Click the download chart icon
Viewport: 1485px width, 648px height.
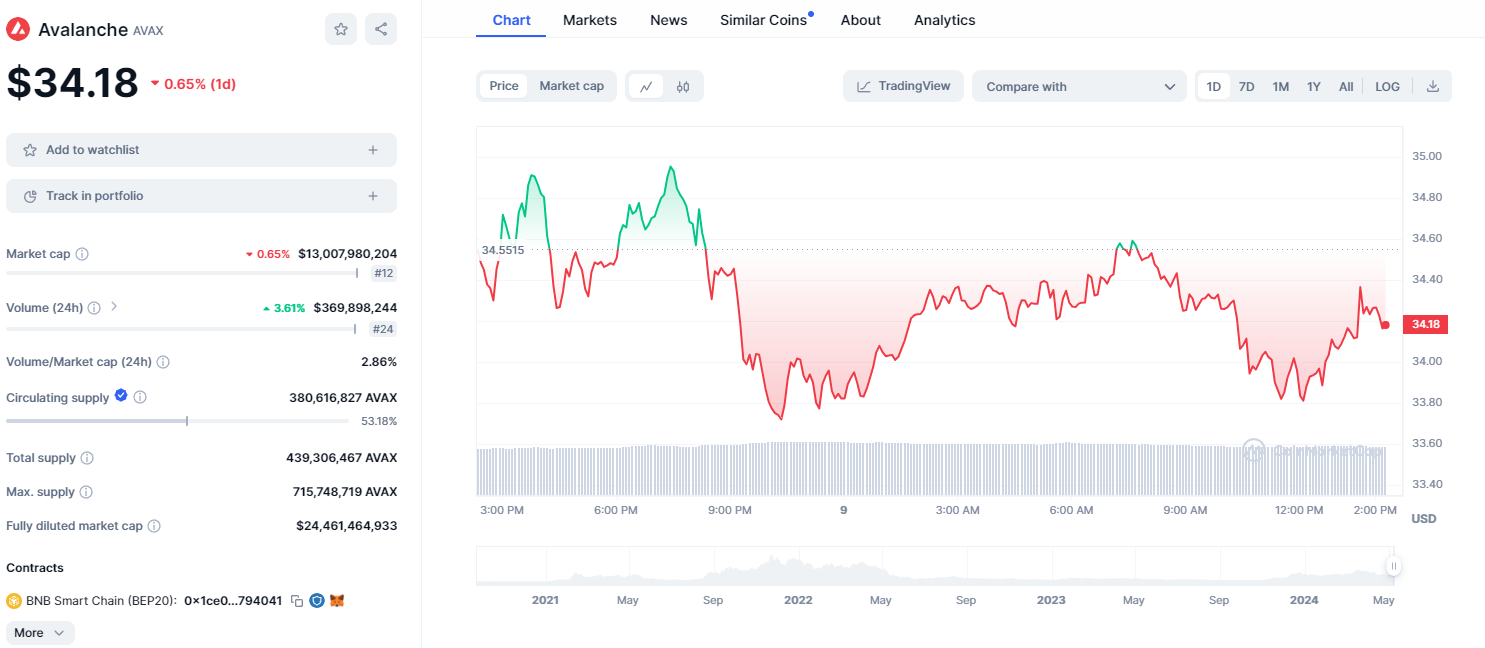1432,87
